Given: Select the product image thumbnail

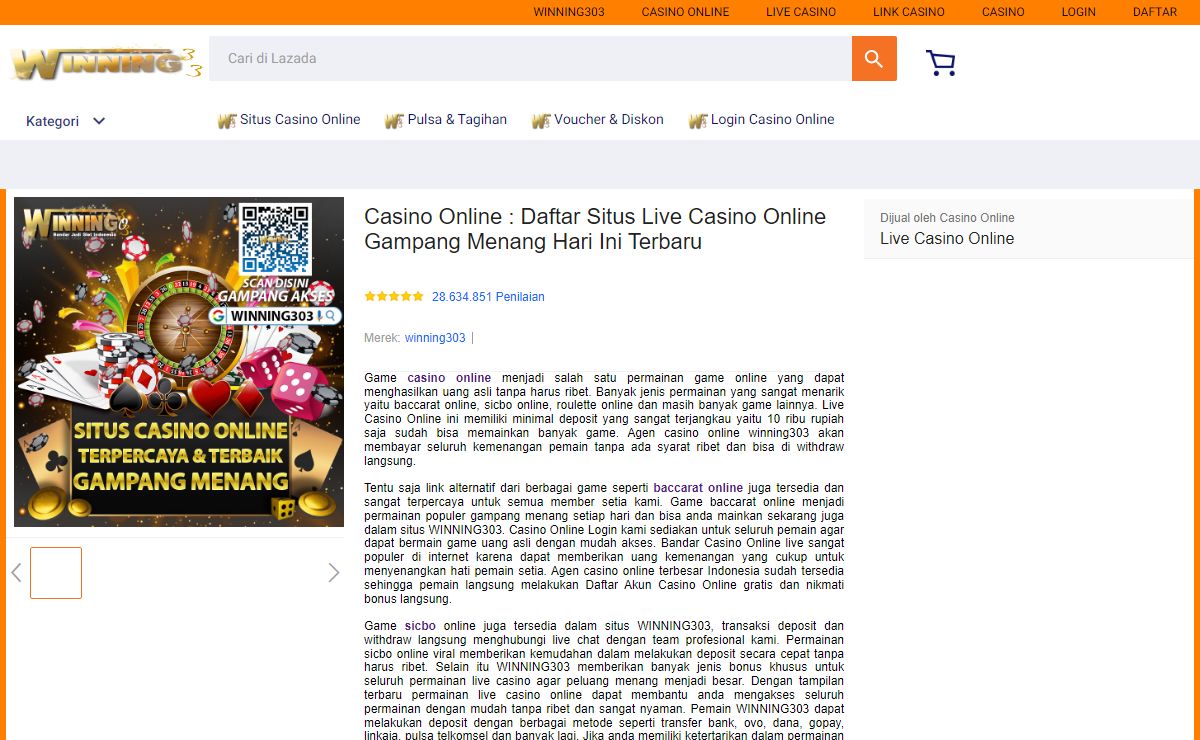Looking at the screenshot, I should pyautogui.click(x=56, y=573).
